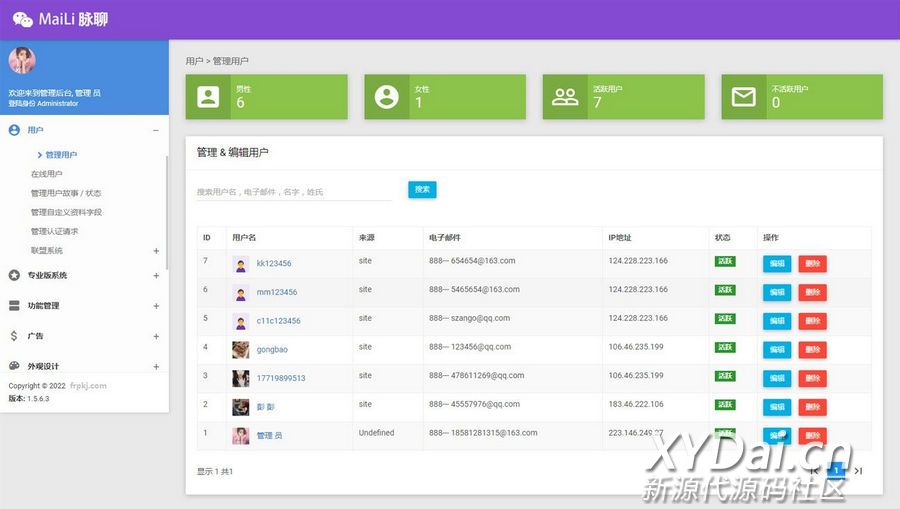Screen dimensions: 900x509
Task: Edit user kk123456 with the 编辑 button
Action: [776, 264]
